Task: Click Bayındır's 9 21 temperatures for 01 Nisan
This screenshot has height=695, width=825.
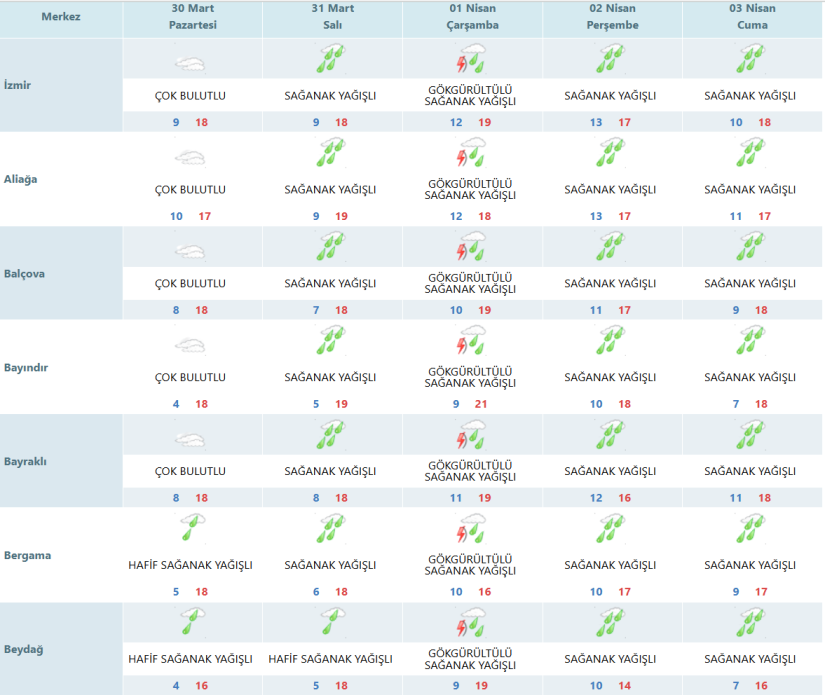Action: coord(470,404)
